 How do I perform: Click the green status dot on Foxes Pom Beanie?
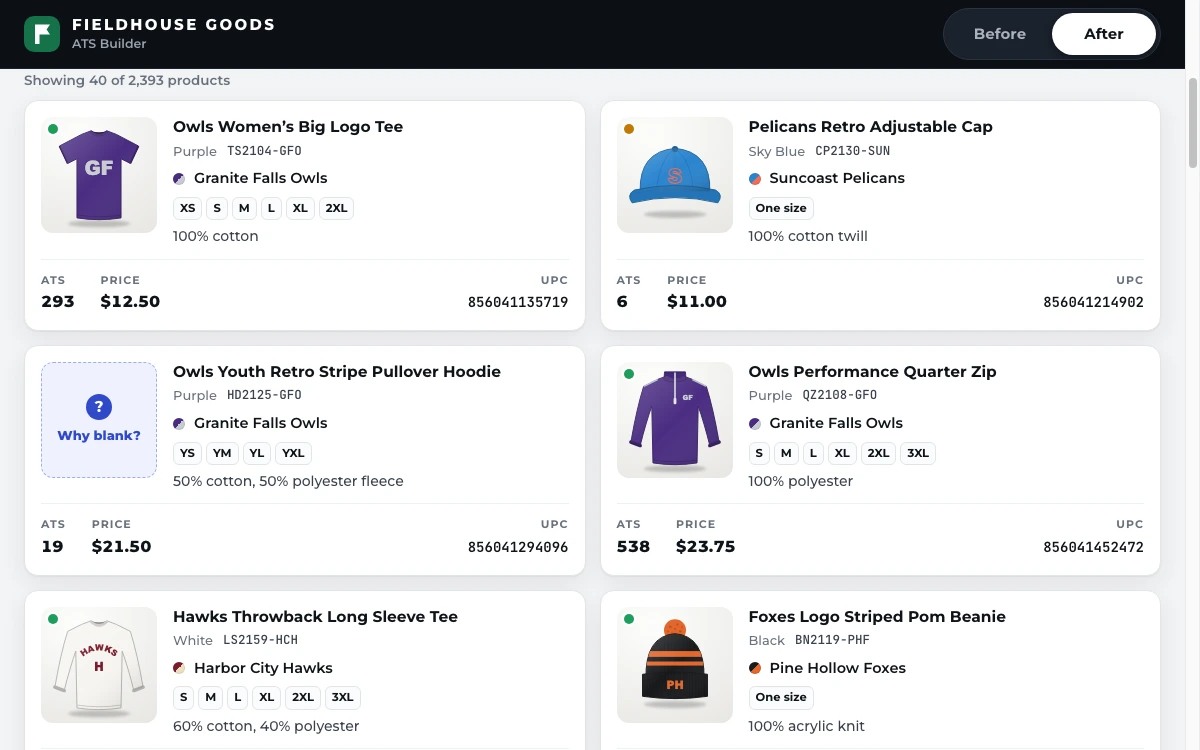629,619
